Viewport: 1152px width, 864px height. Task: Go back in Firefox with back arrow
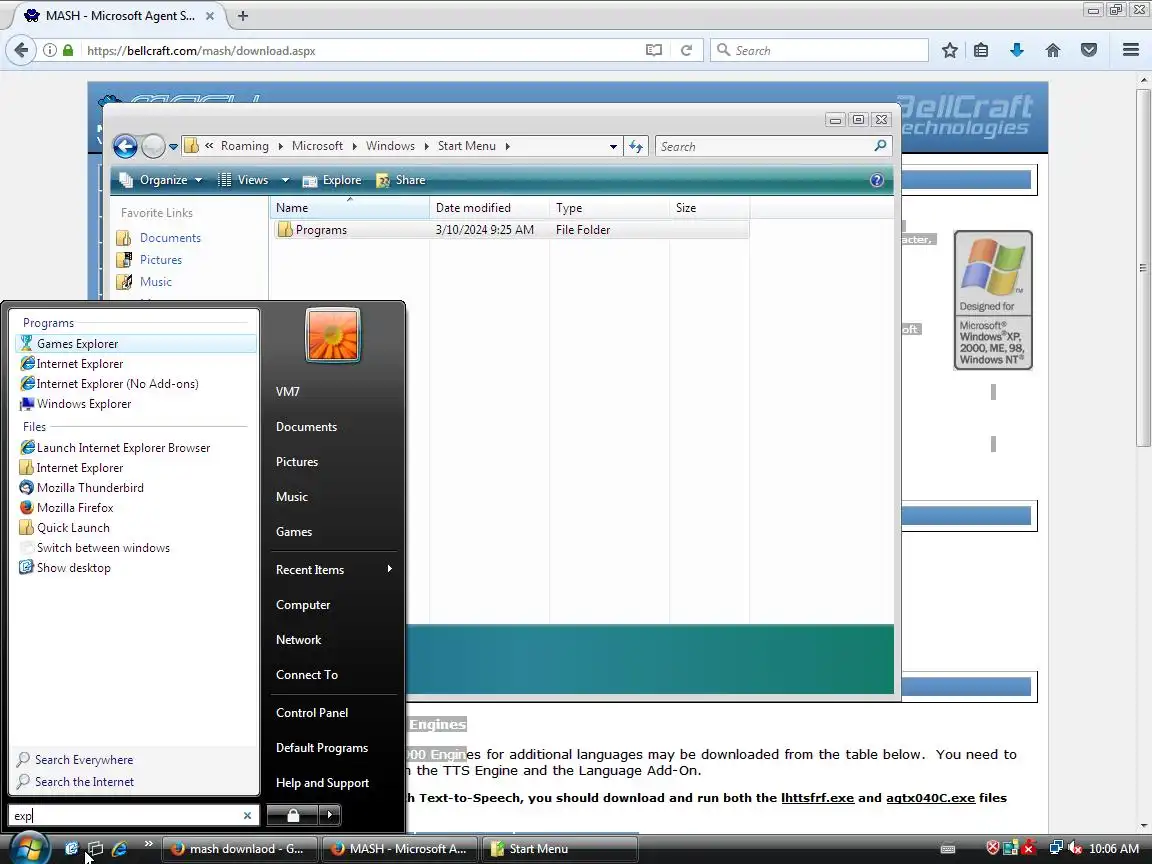tap(21, 50)
